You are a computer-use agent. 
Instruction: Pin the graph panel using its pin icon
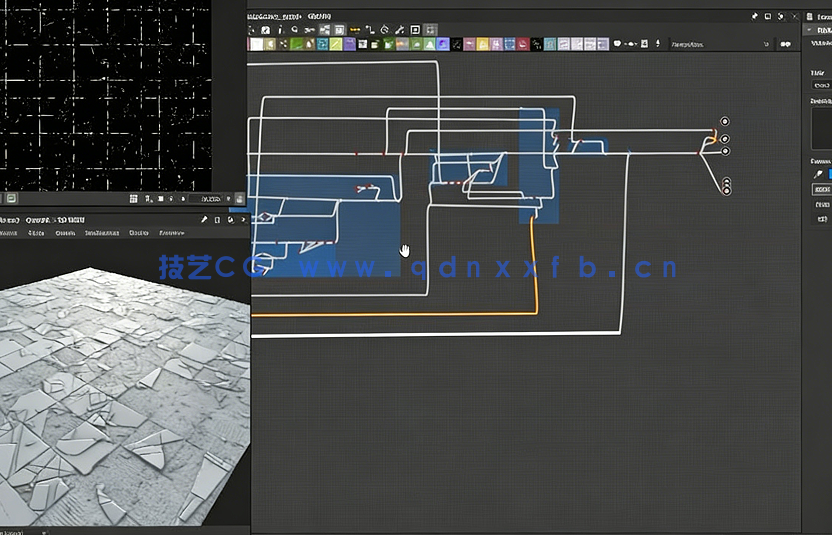click(755, 16)
